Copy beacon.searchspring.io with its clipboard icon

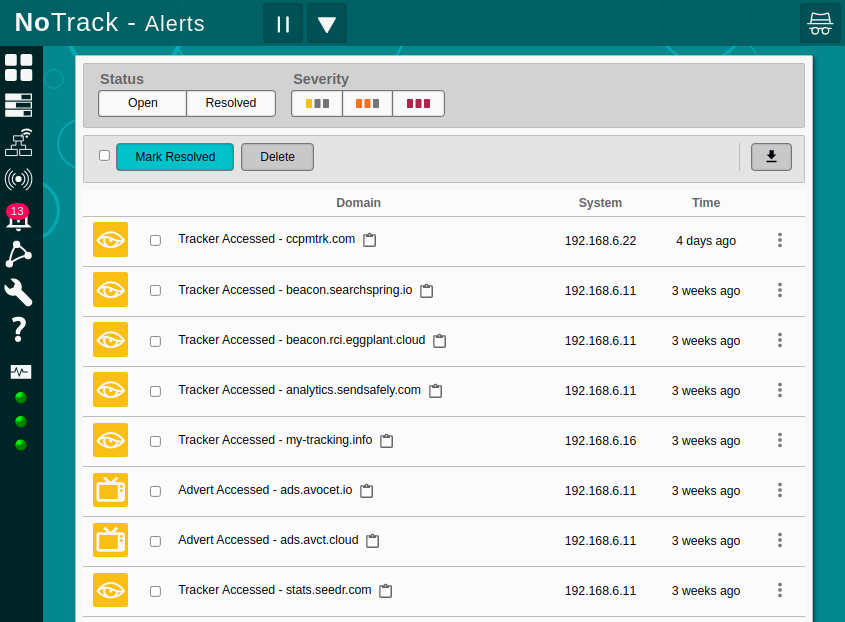pyautogui.click(x=426, y=291)
